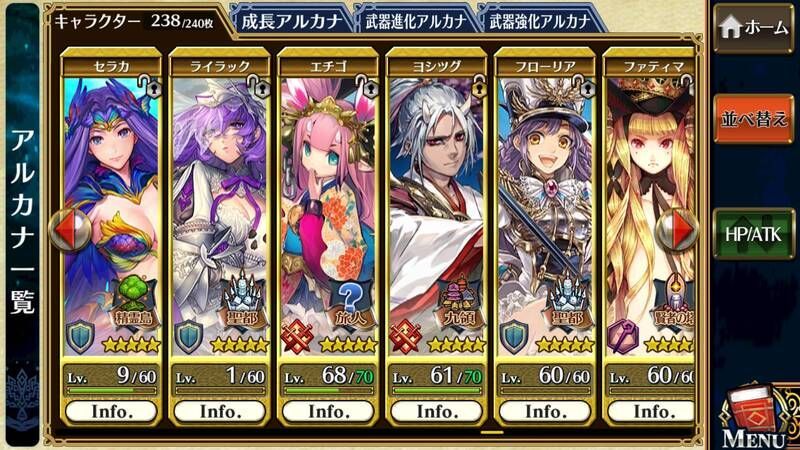Toggle the lock on セラカ card
The height and width of the screenshot is (450, 800).
click(151, 85)
